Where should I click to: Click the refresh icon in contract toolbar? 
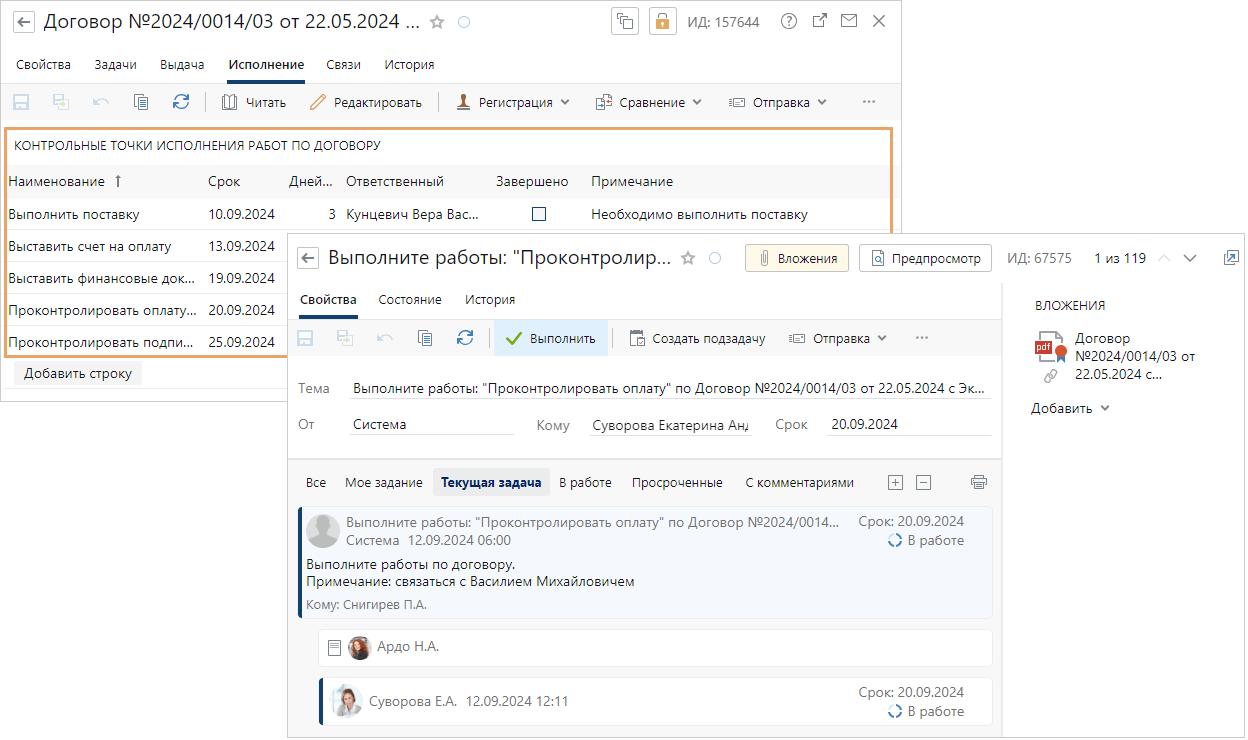181,102
